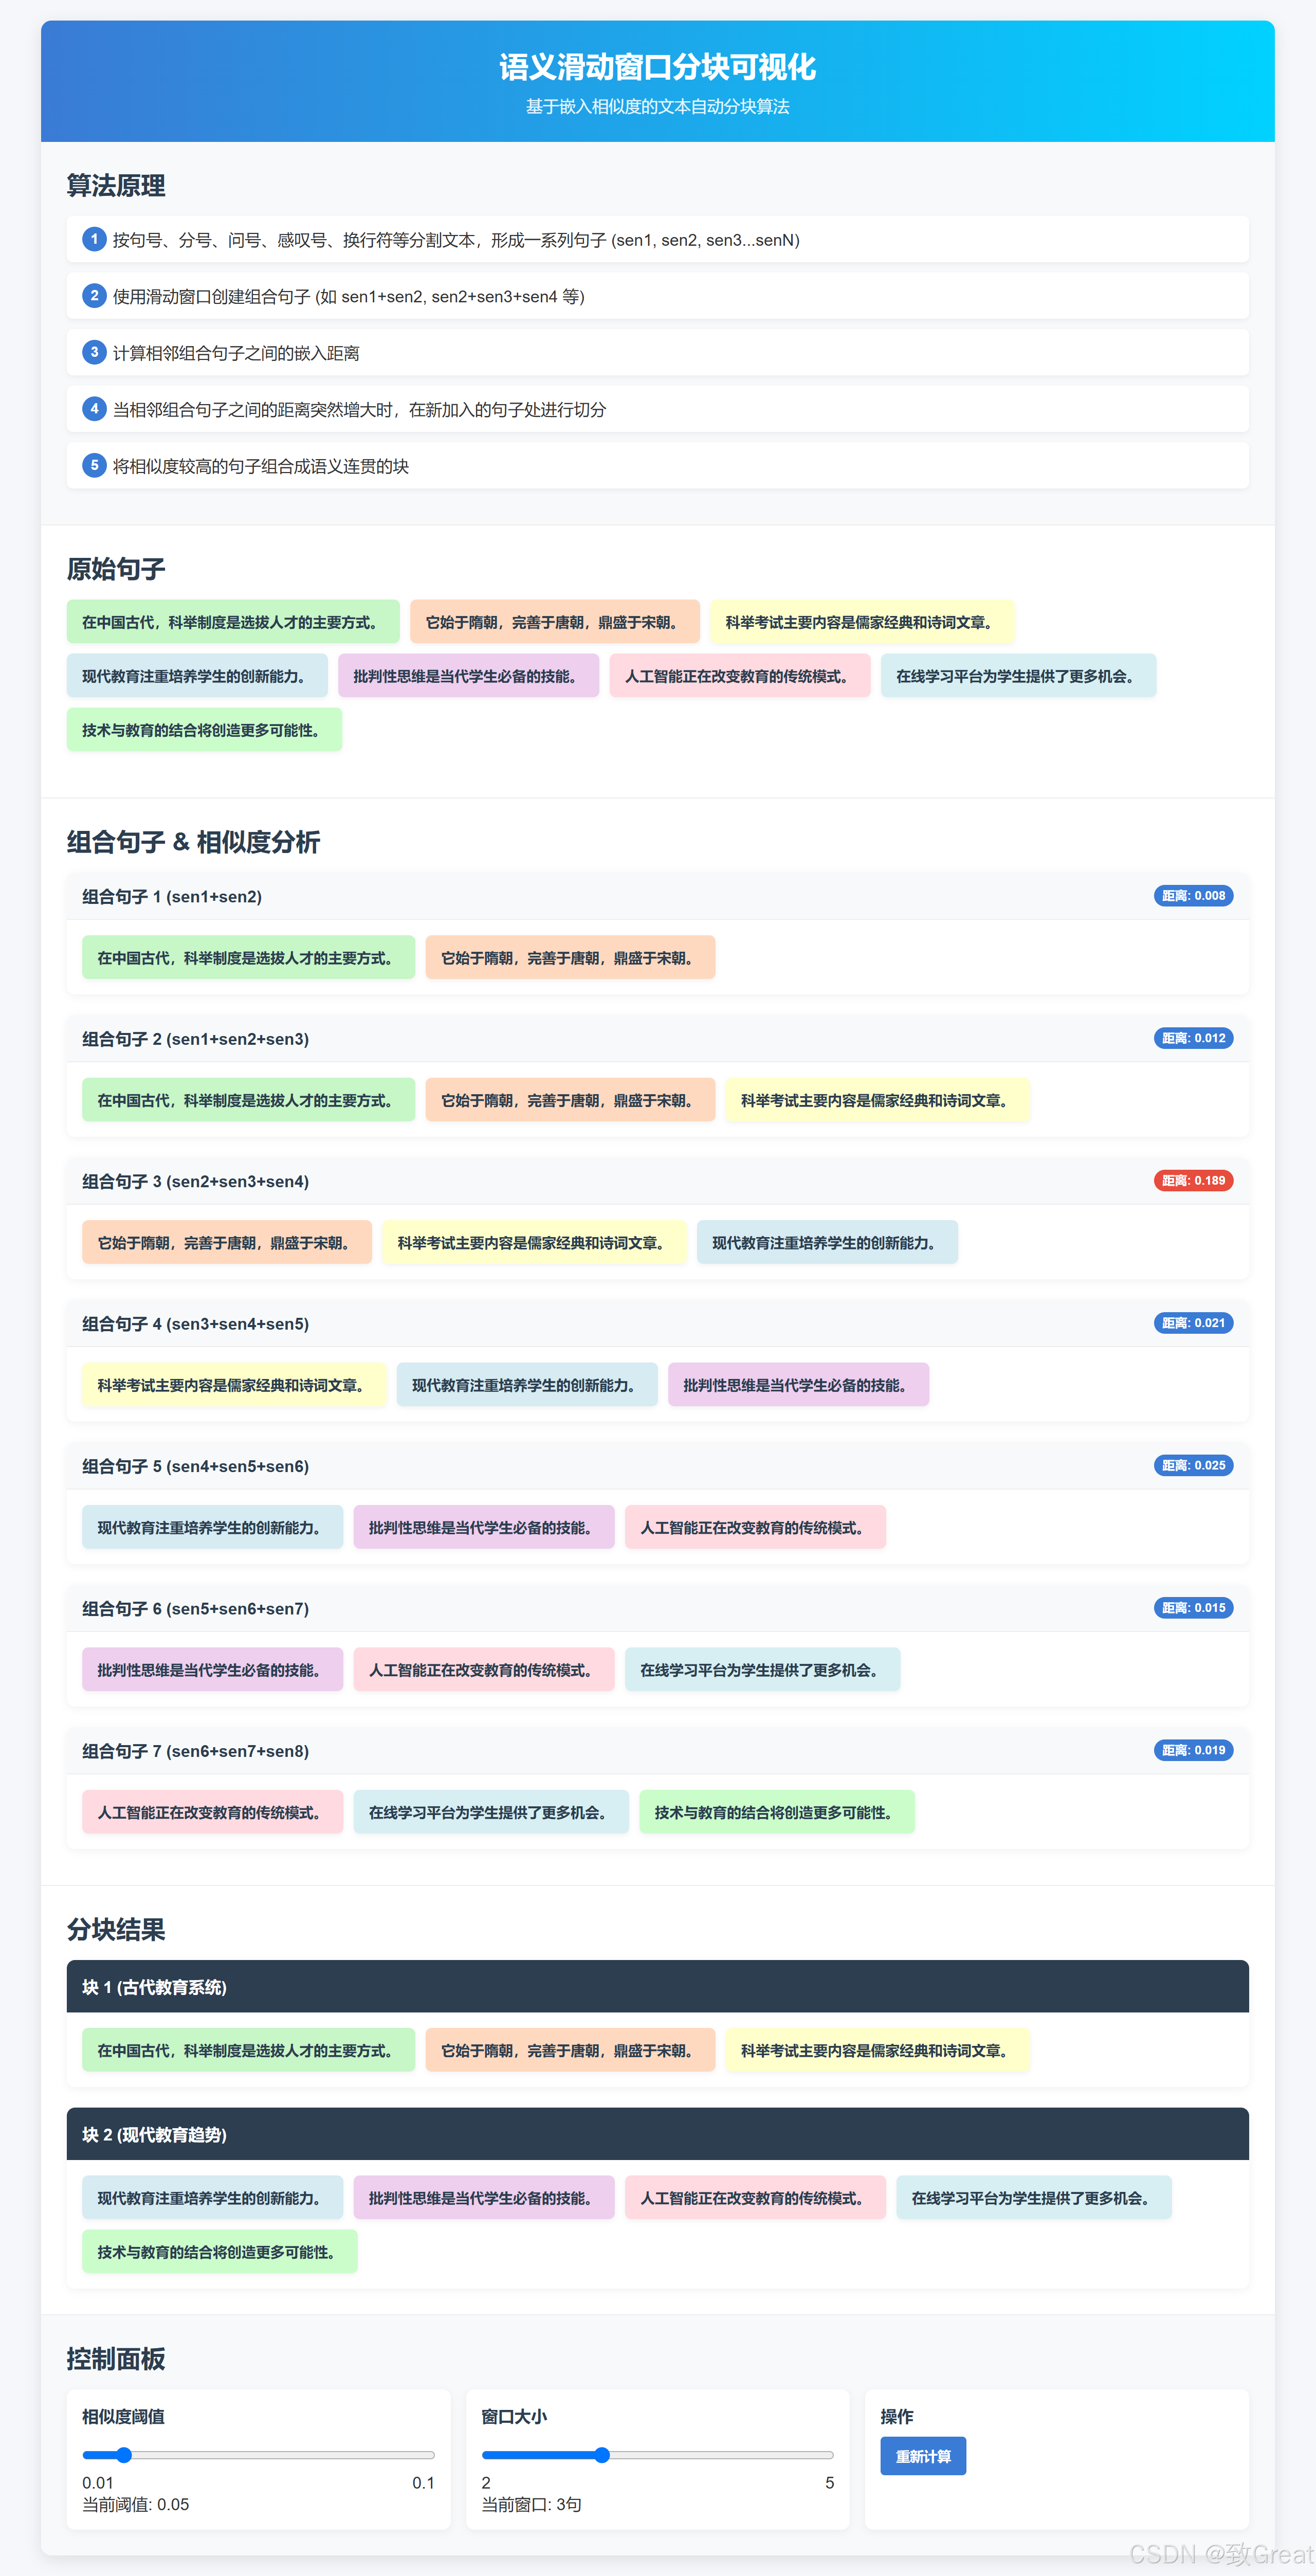Click the 人工智能正在改变教育 chip in 原始句子
The image size is (1316, 2576).
point(739,676)
